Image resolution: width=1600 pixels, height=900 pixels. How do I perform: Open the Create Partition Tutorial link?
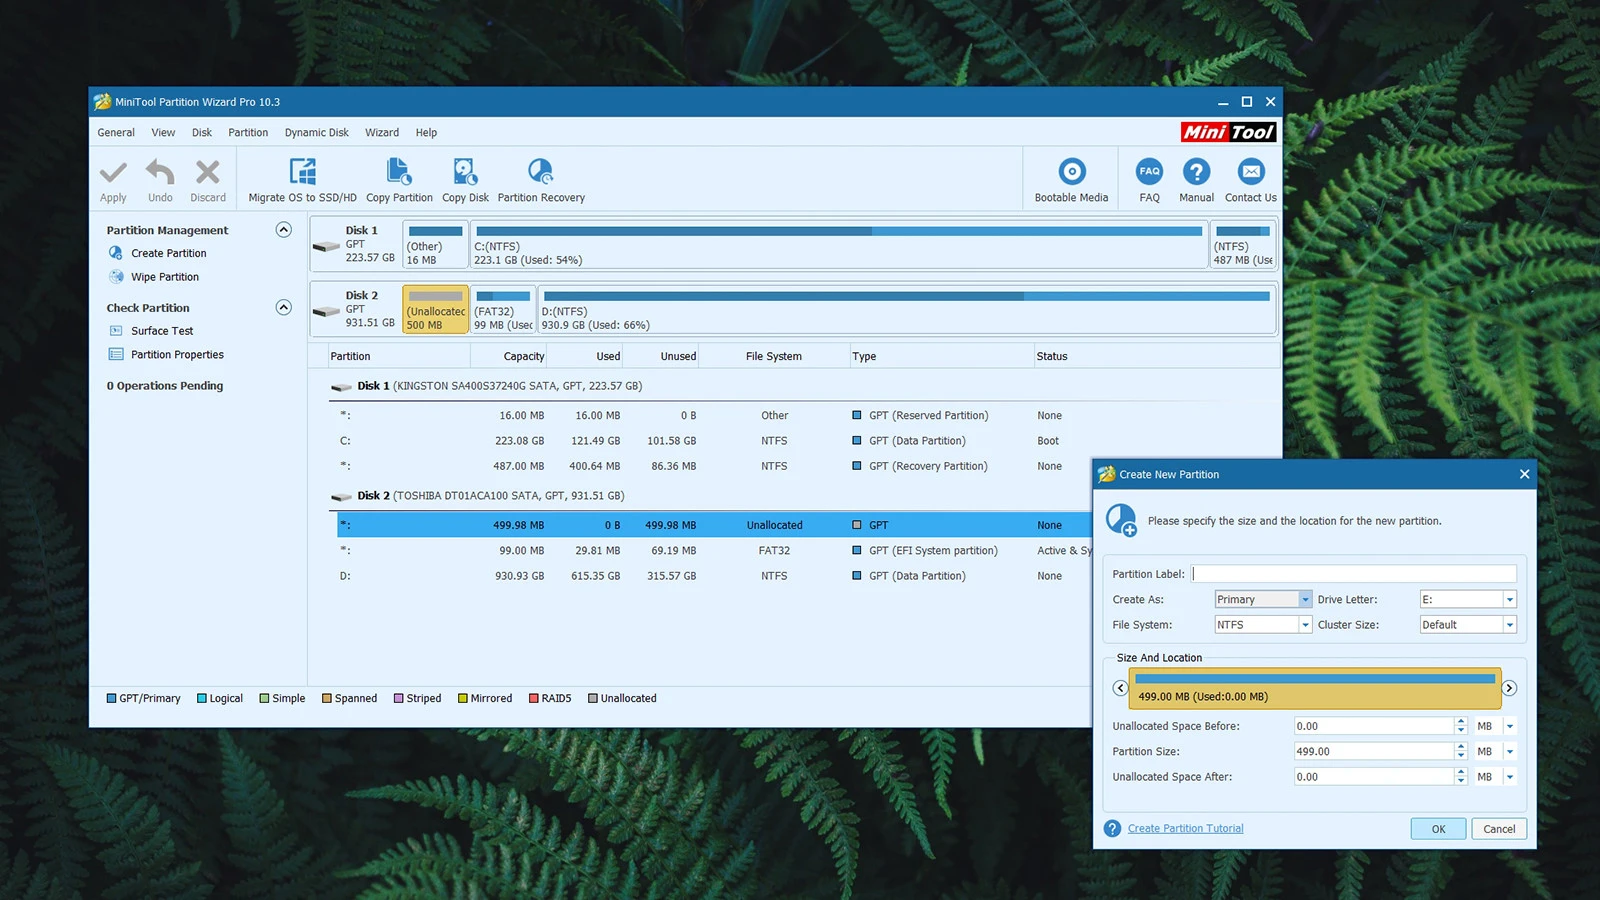pyautogui.click(x=1186, y=828)
